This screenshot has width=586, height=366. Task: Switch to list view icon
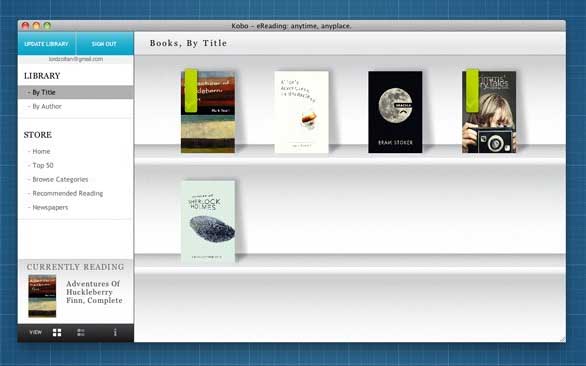click(x=81, y=332)
